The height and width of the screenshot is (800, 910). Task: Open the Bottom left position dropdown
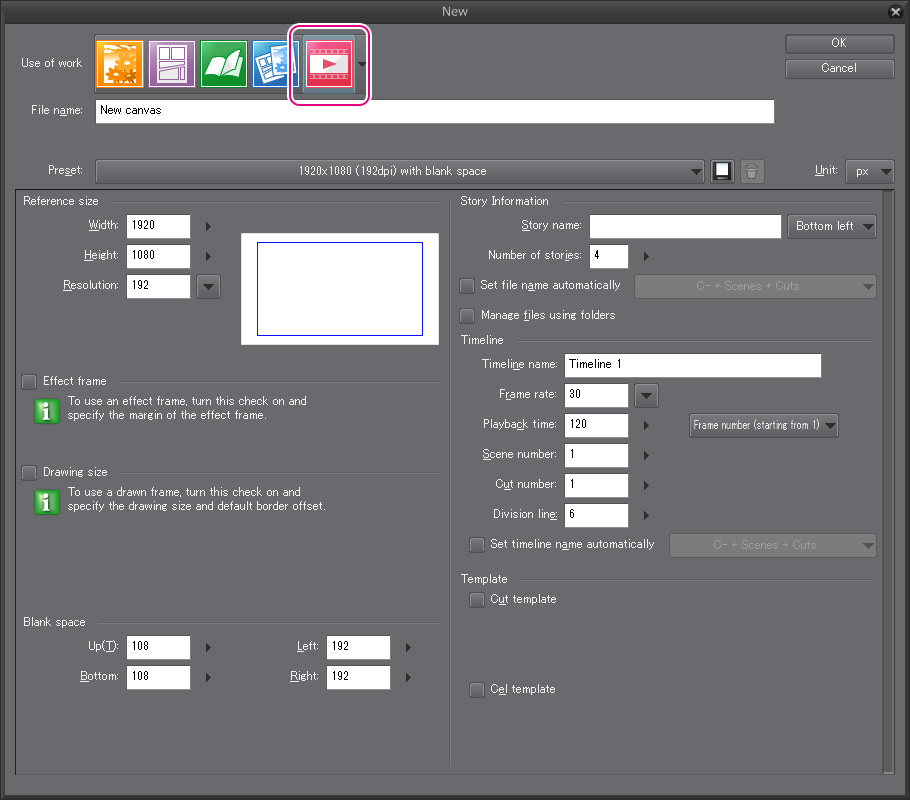tap(832, 227)
